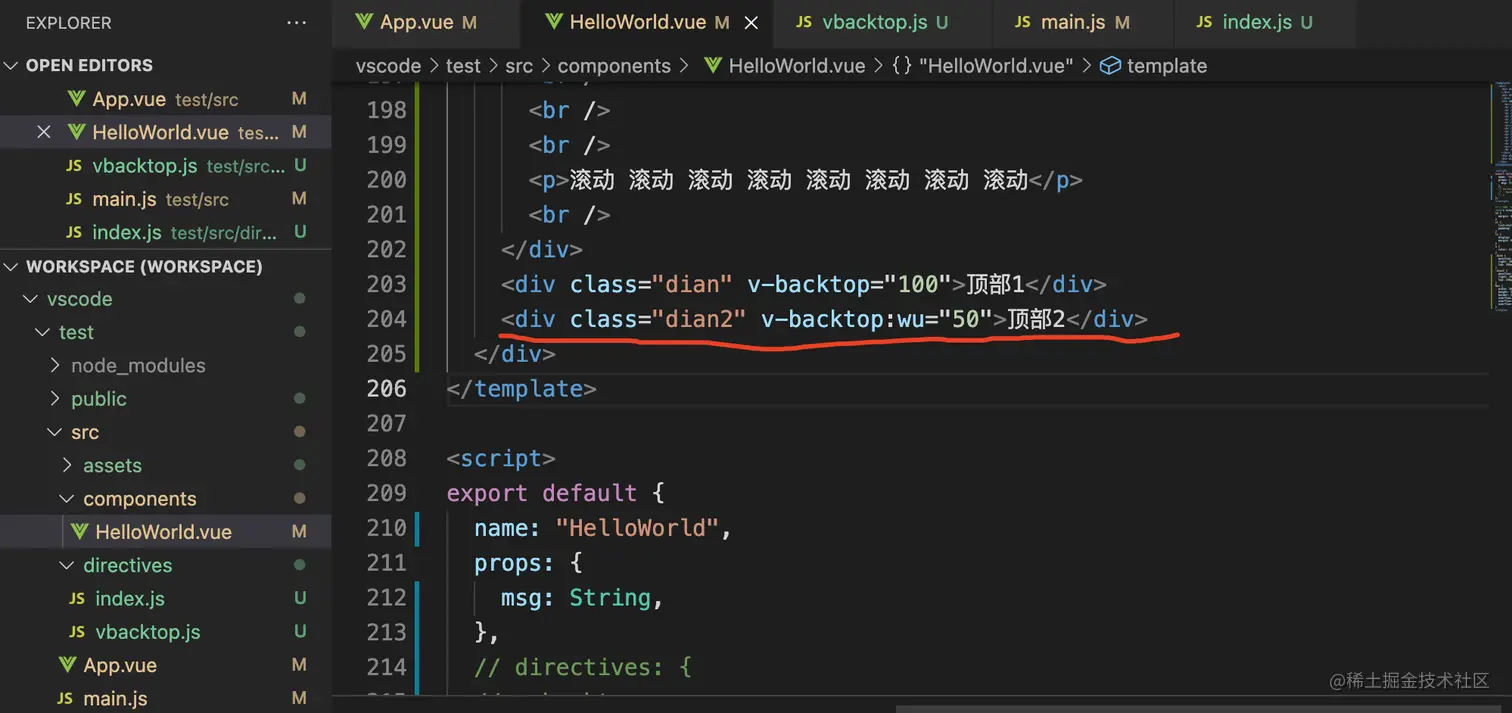Open Explorer's More Actions ellipsis menu
The image size is (1512, 713).
tap(295, 22)
